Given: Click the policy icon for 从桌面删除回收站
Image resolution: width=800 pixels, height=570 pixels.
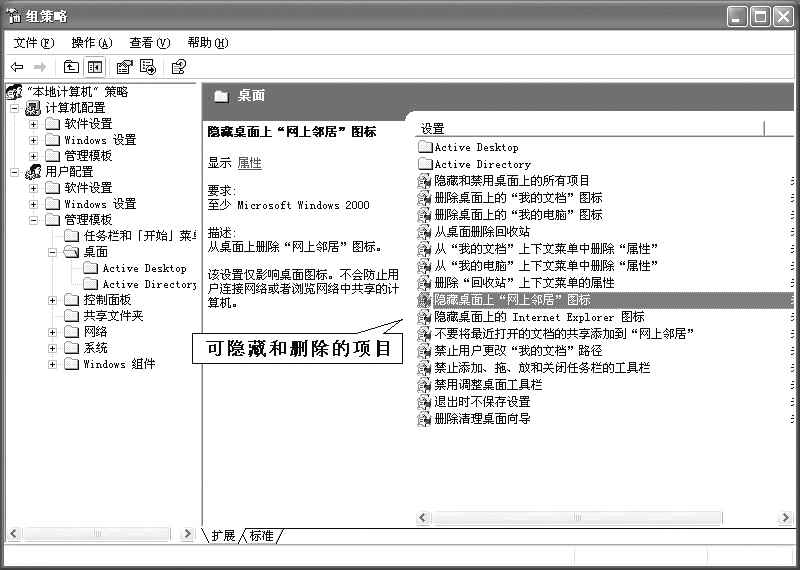Looking at the screenshot, I should [x=424, y=232].
